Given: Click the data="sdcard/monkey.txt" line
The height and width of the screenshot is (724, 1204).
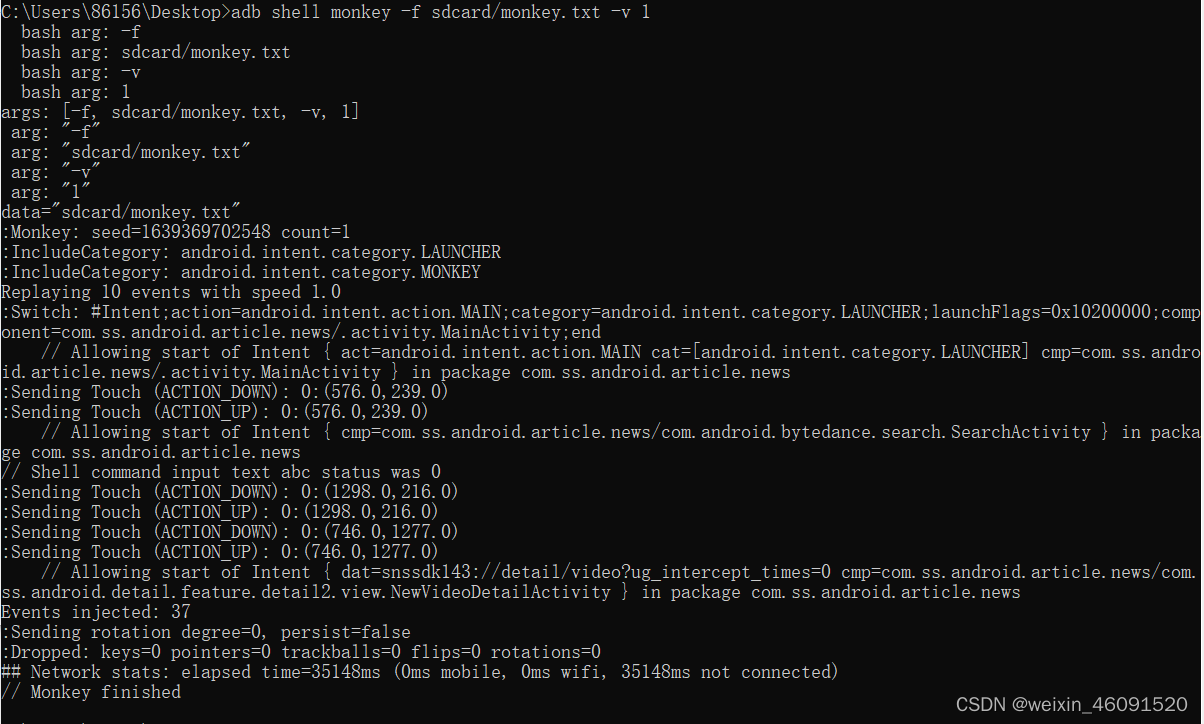Looking at the screenshot, I should [120, 212].
